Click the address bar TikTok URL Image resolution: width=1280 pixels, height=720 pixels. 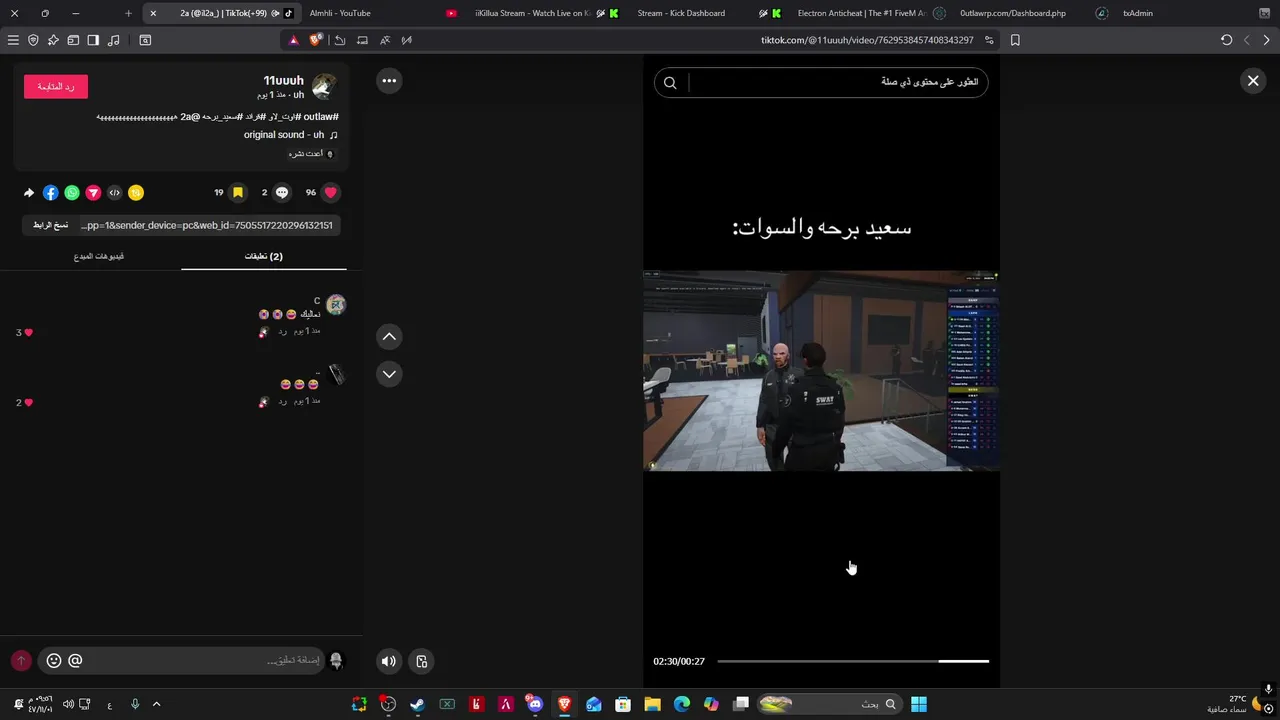pos(867,40)
